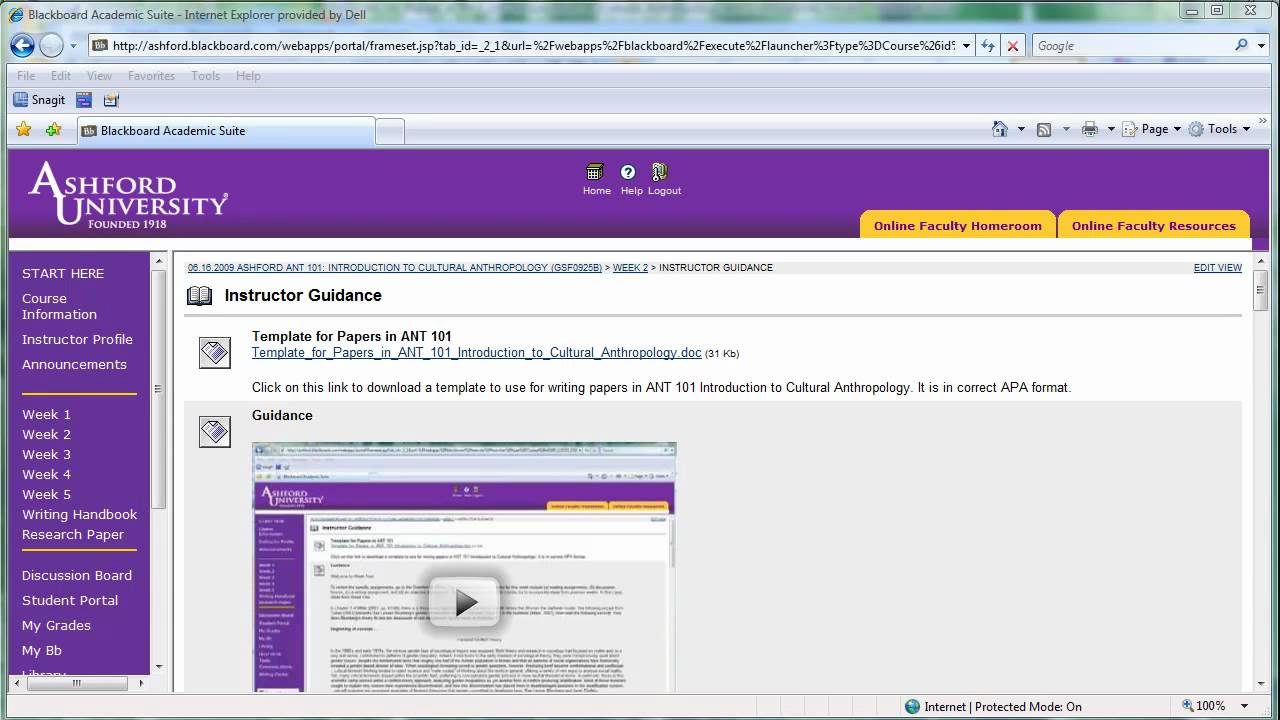Click the Blackboard Logout icon

(x=659, y=172)
